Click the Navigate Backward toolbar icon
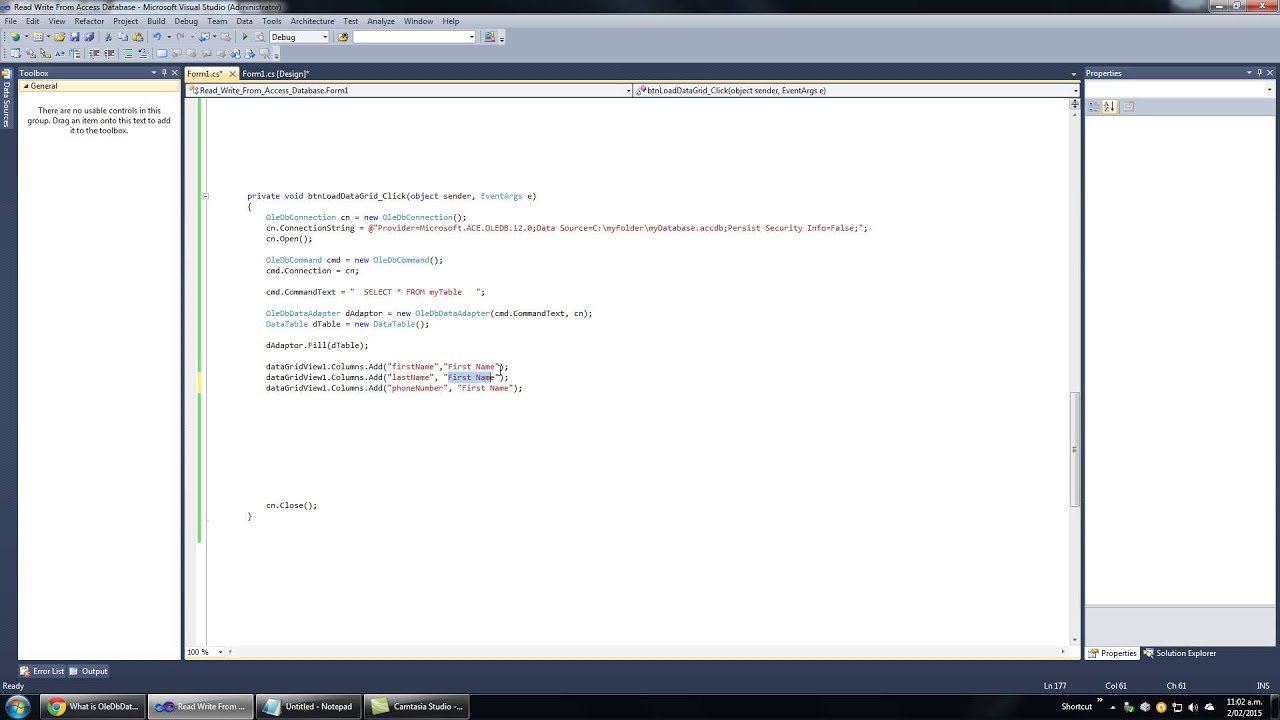 coord(204,37)
